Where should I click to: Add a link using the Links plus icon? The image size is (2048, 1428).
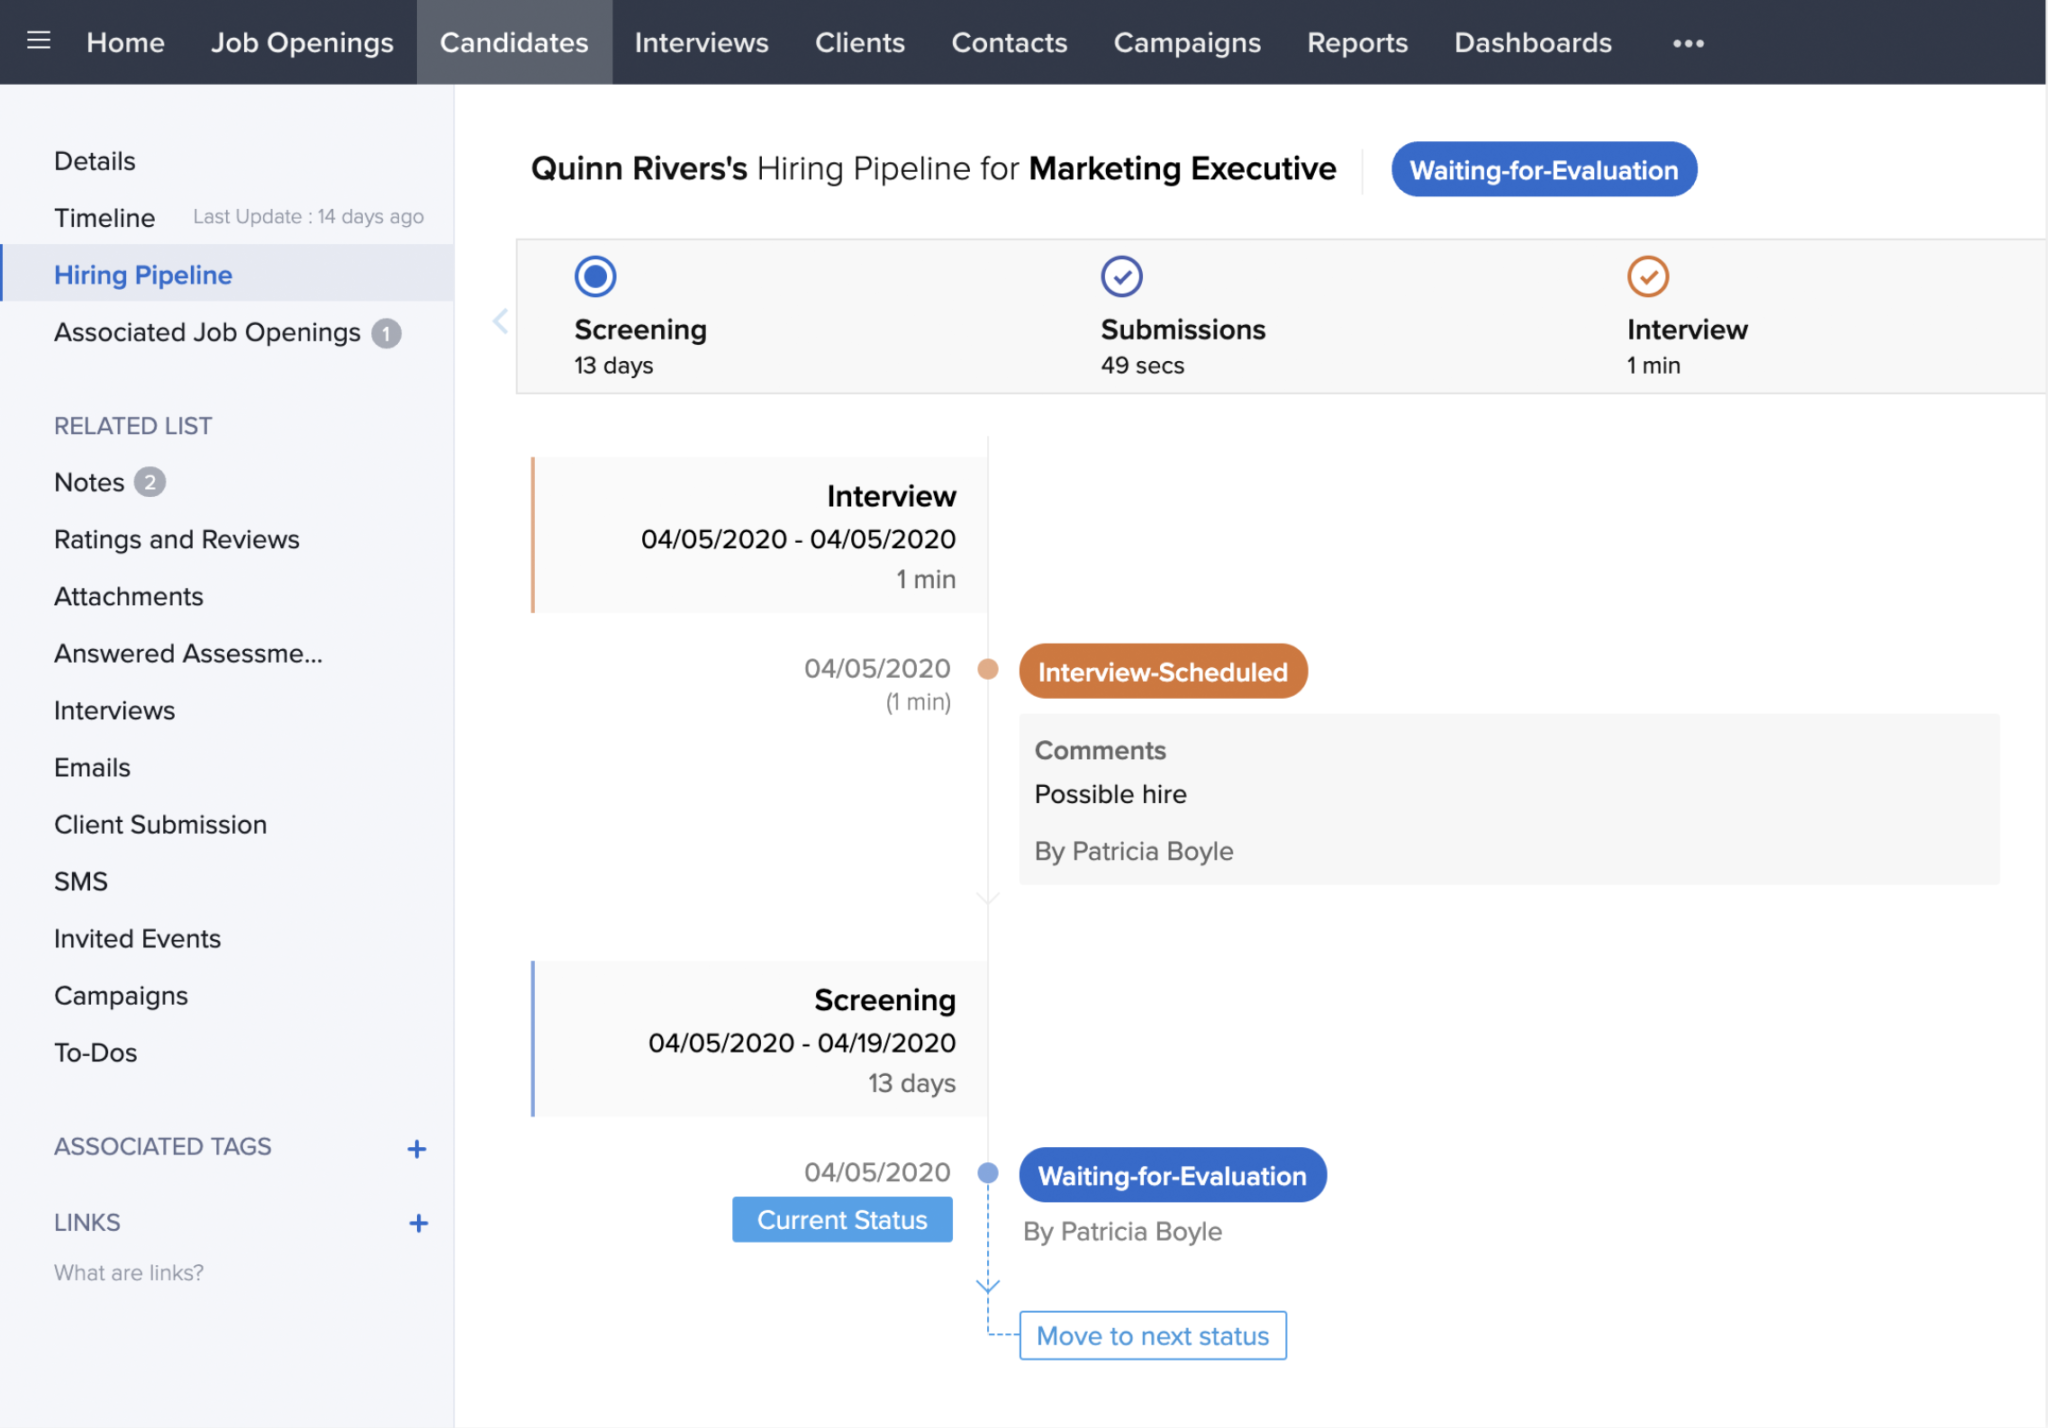418,1223
